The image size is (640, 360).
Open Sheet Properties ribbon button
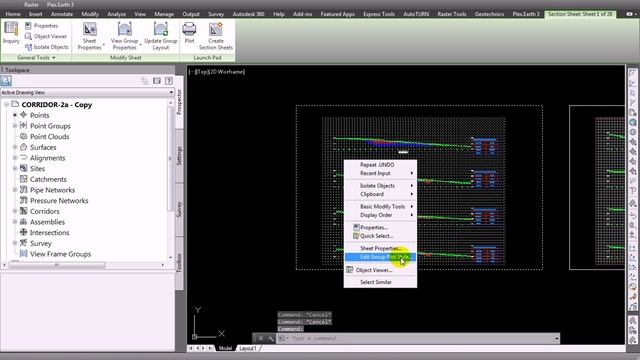[x=89, y=36]
